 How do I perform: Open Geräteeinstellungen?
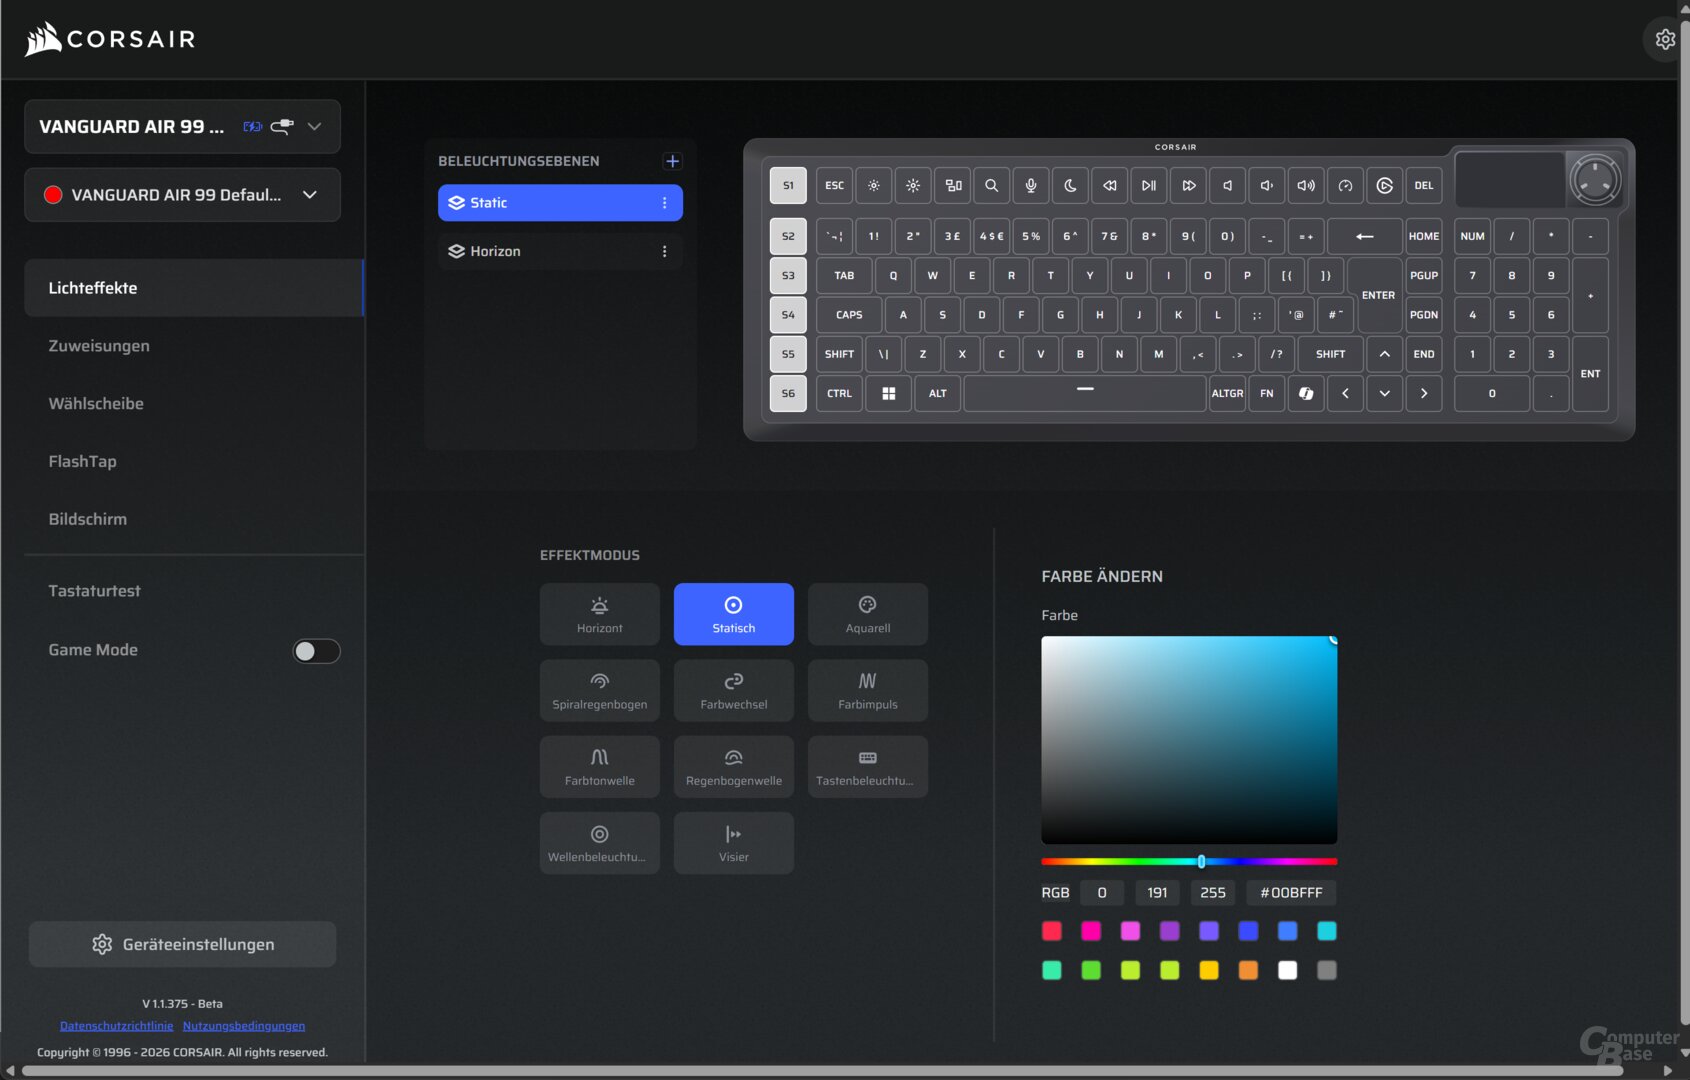pos(182,943)
